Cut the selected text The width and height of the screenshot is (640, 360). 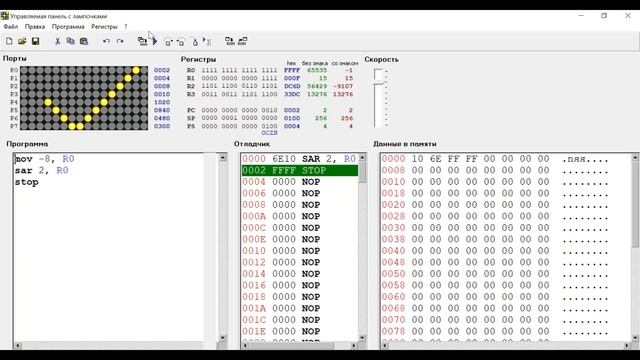(x=58, y=41)
